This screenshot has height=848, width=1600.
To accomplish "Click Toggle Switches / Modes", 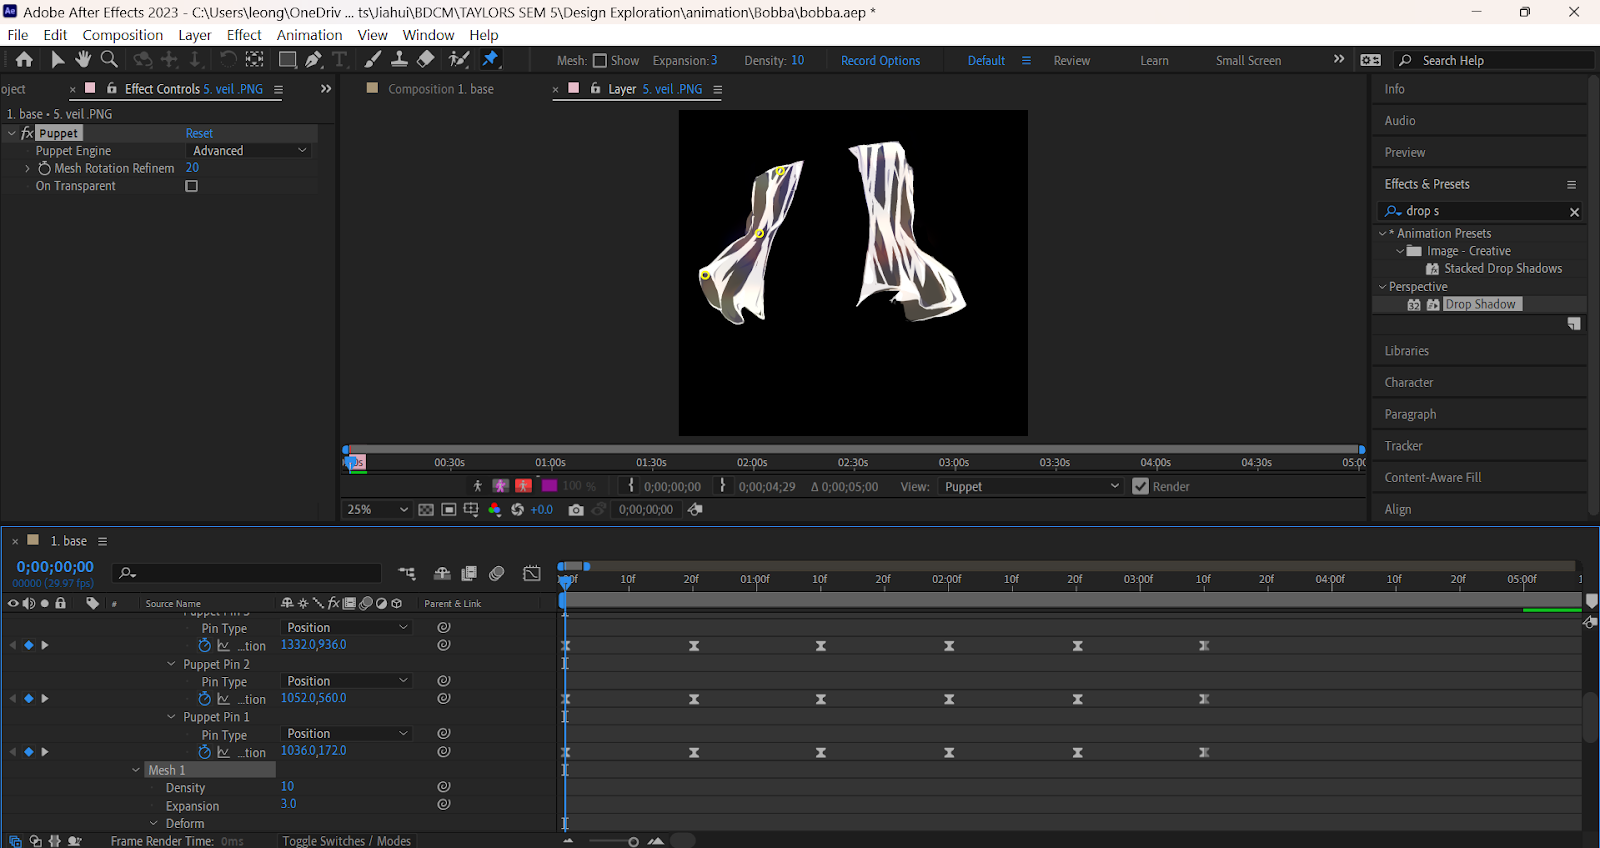I will pos(346,841).
